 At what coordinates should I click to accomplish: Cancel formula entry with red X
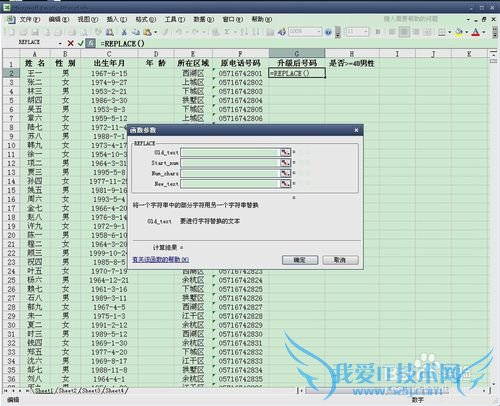[x=70, y=43]
